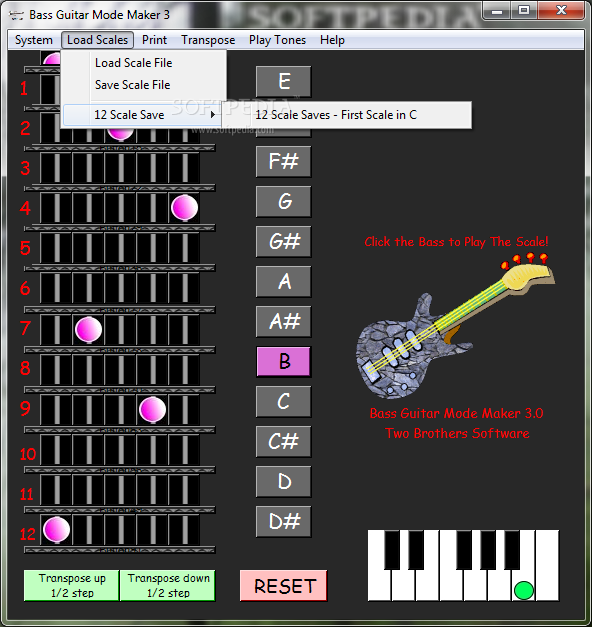Open the Transpose menu

[208, 40]
